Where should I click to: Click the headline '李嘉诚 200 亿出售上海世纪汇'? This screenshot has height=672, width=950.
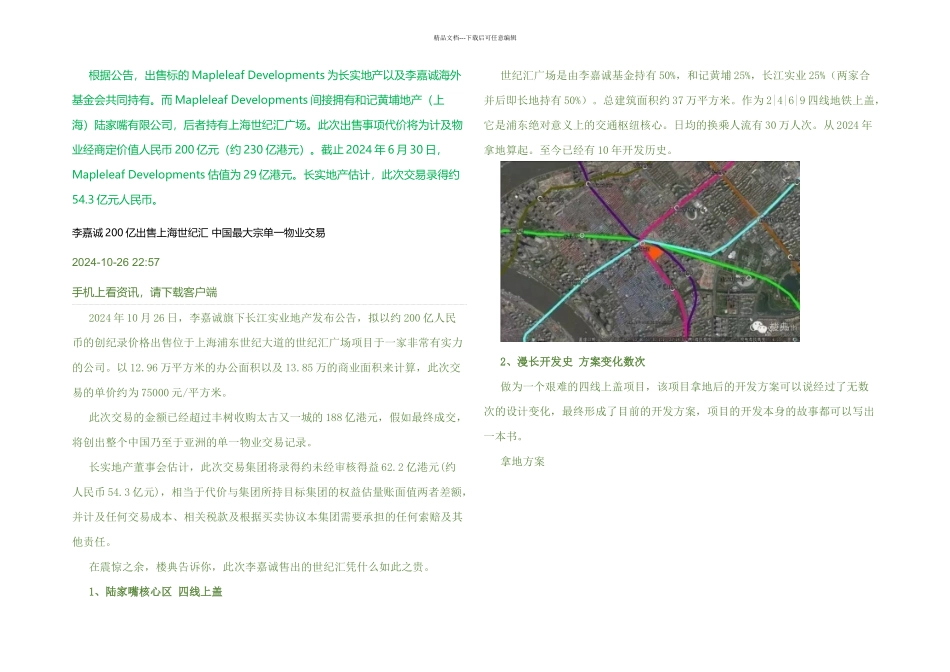point(199,233)
